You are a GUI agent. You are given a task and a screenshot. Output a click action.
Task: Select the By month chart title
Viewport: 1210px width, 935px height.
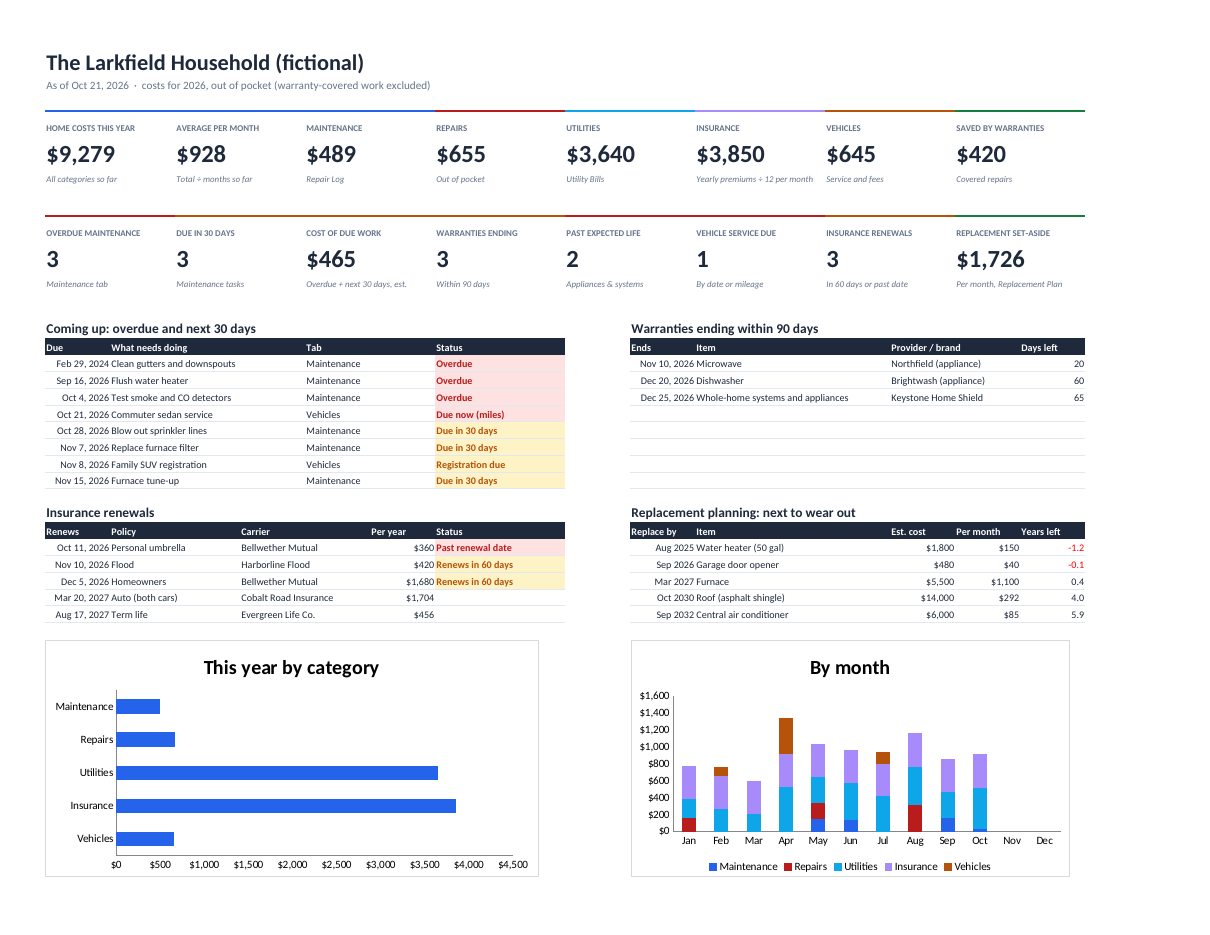click(849, 668)
